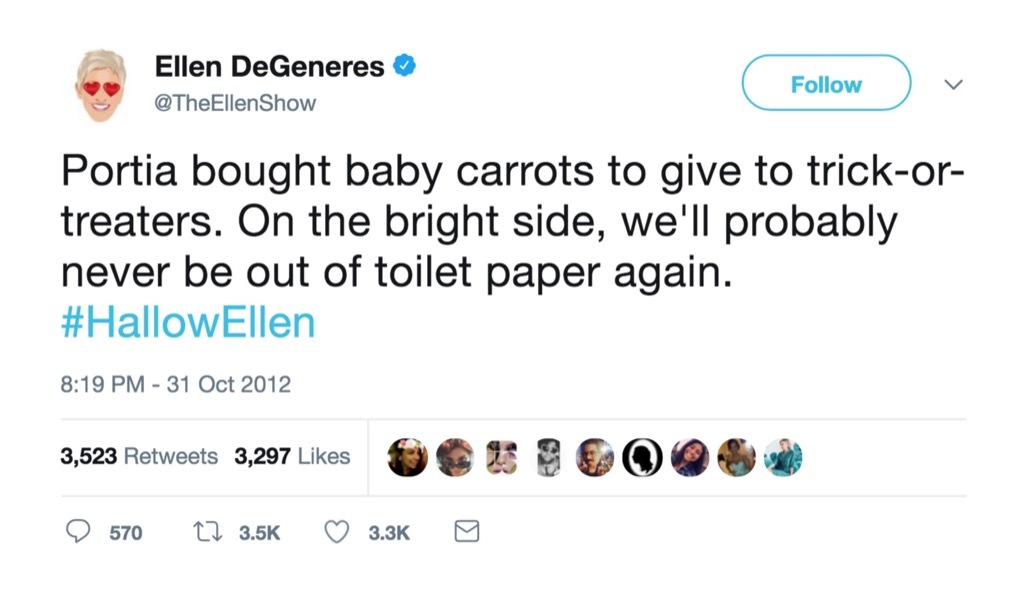Click the first liker avatar thumbnail

[x=407, y=456]
